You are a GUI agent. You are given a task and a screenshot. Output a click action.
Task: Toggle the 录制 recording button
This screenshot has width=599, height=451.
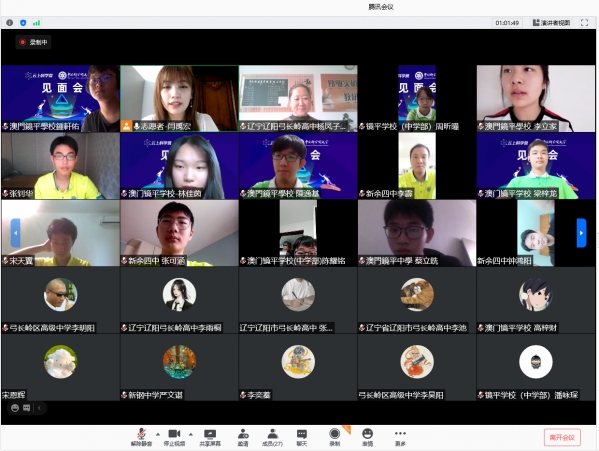click(335, 437)
